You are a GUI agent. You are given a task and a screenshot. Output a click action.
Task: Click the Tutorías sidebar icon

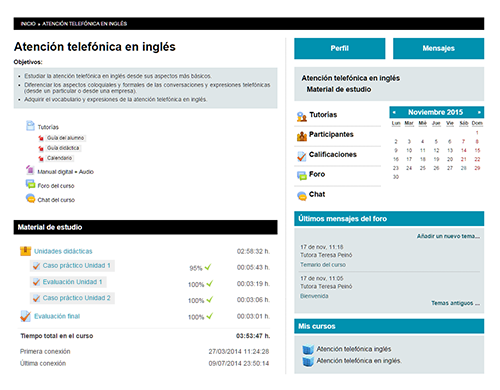click(x=302, y=117)
